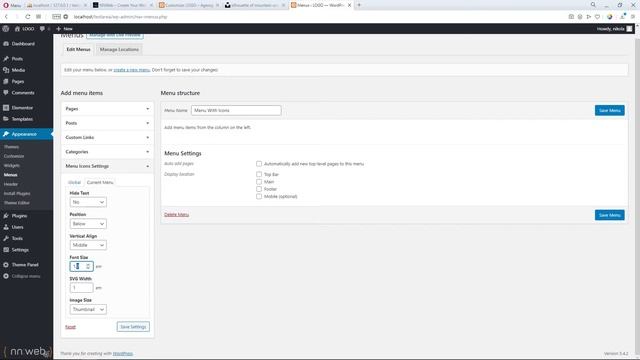640x360 pixels.
Task: Open Users in the admin sidebar
Action: (x=18, y=227)
